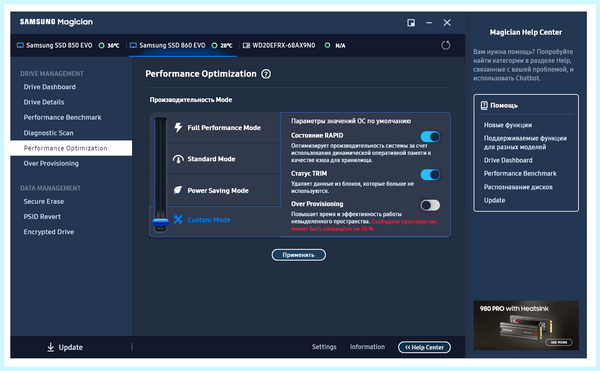Open Update link in Help Center
600x371 pixels.
(x=494, y=200)
